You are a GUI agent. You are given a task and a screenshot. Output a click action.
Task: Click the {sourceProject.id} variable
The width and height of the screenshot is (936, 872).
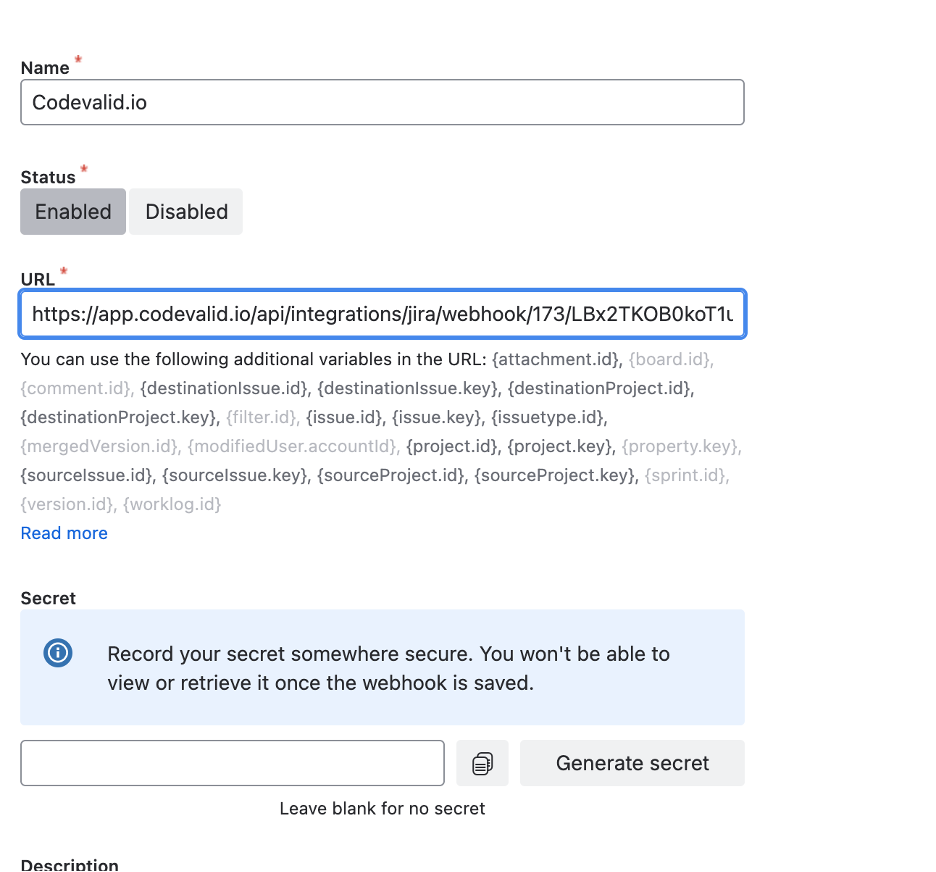pos(390,475)
